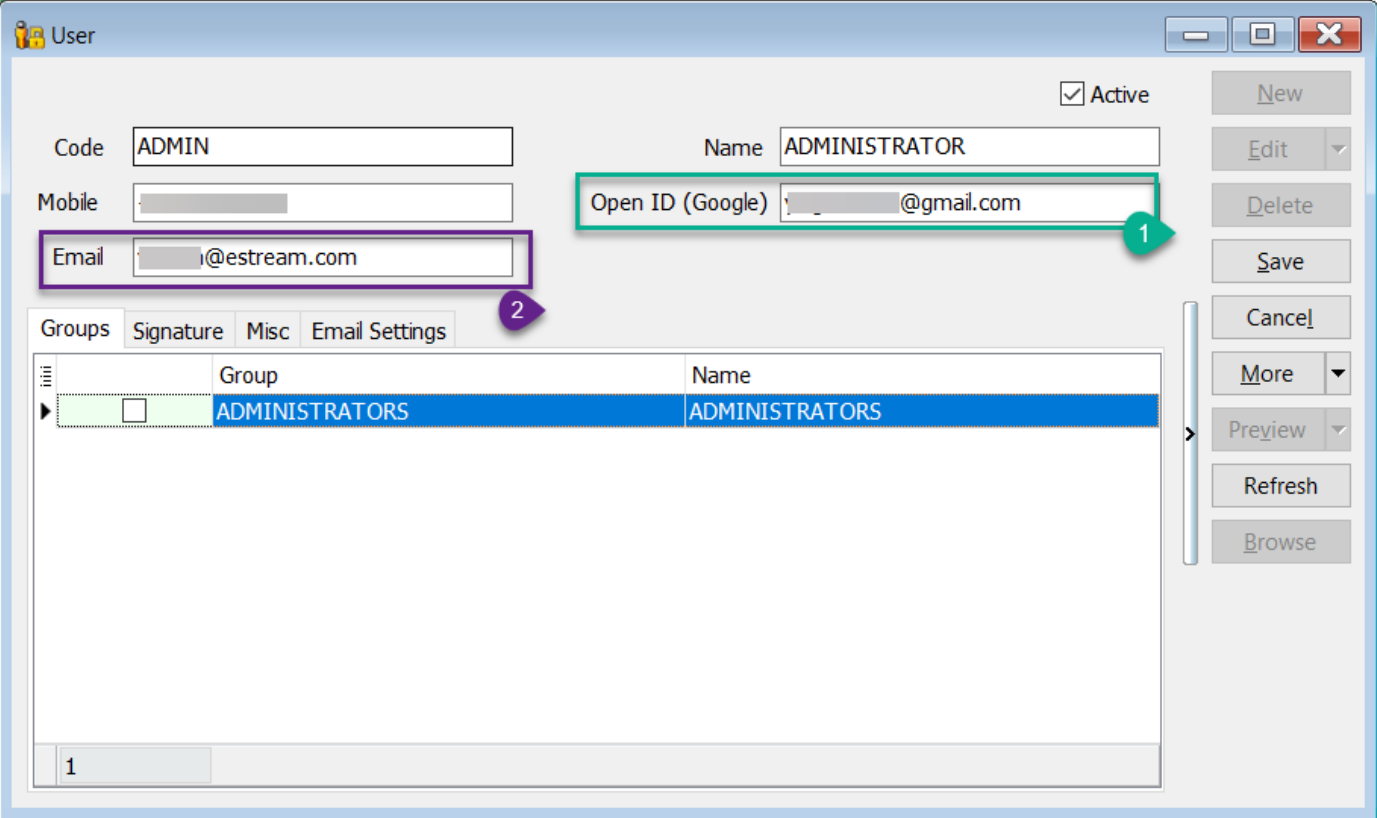1377x818 pixels.
Task: Tick the ADMINISTRATORS group checkbox
Action: pyautogui.click(x=134, y=411)
